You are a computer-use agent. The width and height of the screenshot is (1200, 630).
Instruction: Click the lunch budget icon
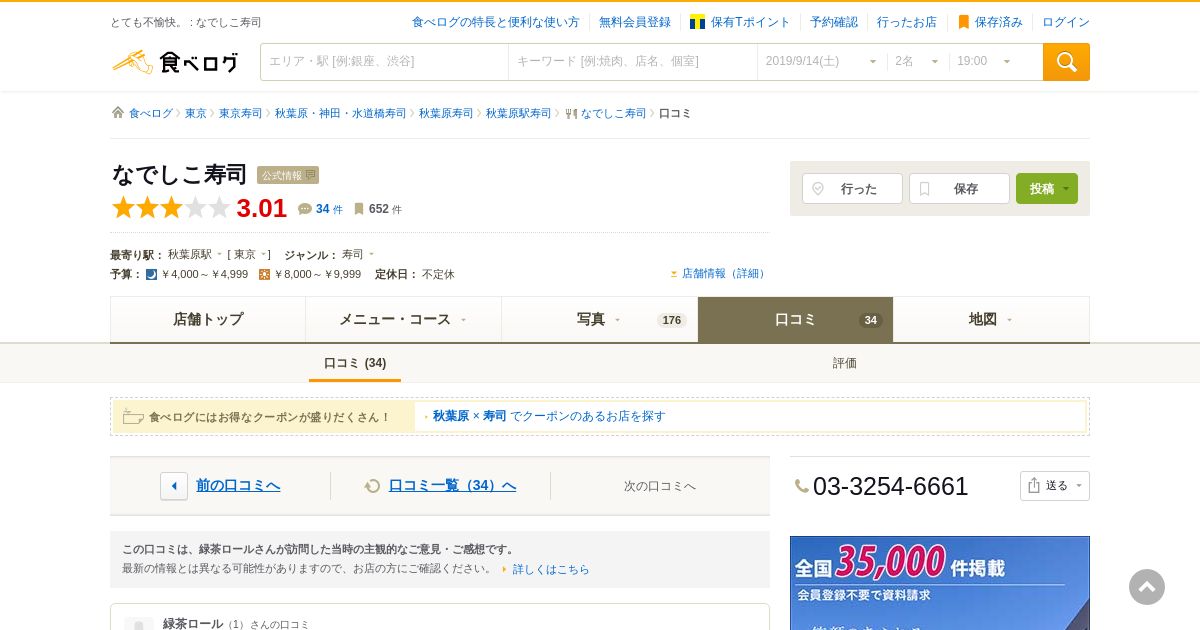264,274
